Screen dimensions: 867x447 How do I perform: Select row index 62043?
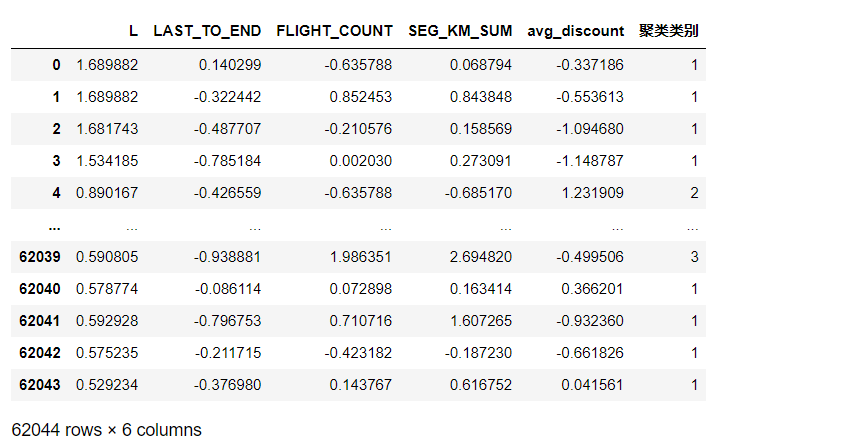click(40, 385)
